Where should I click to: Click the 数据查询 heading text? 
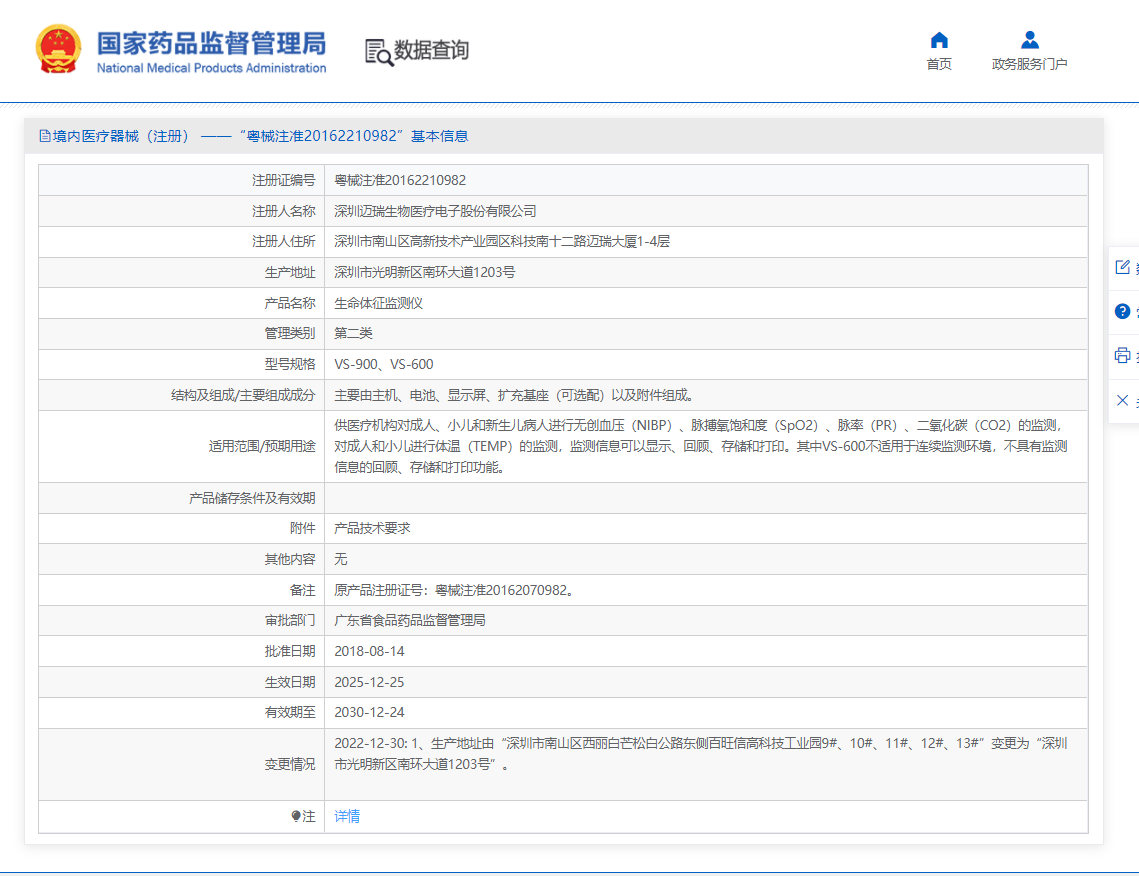(x=431, y=50)
